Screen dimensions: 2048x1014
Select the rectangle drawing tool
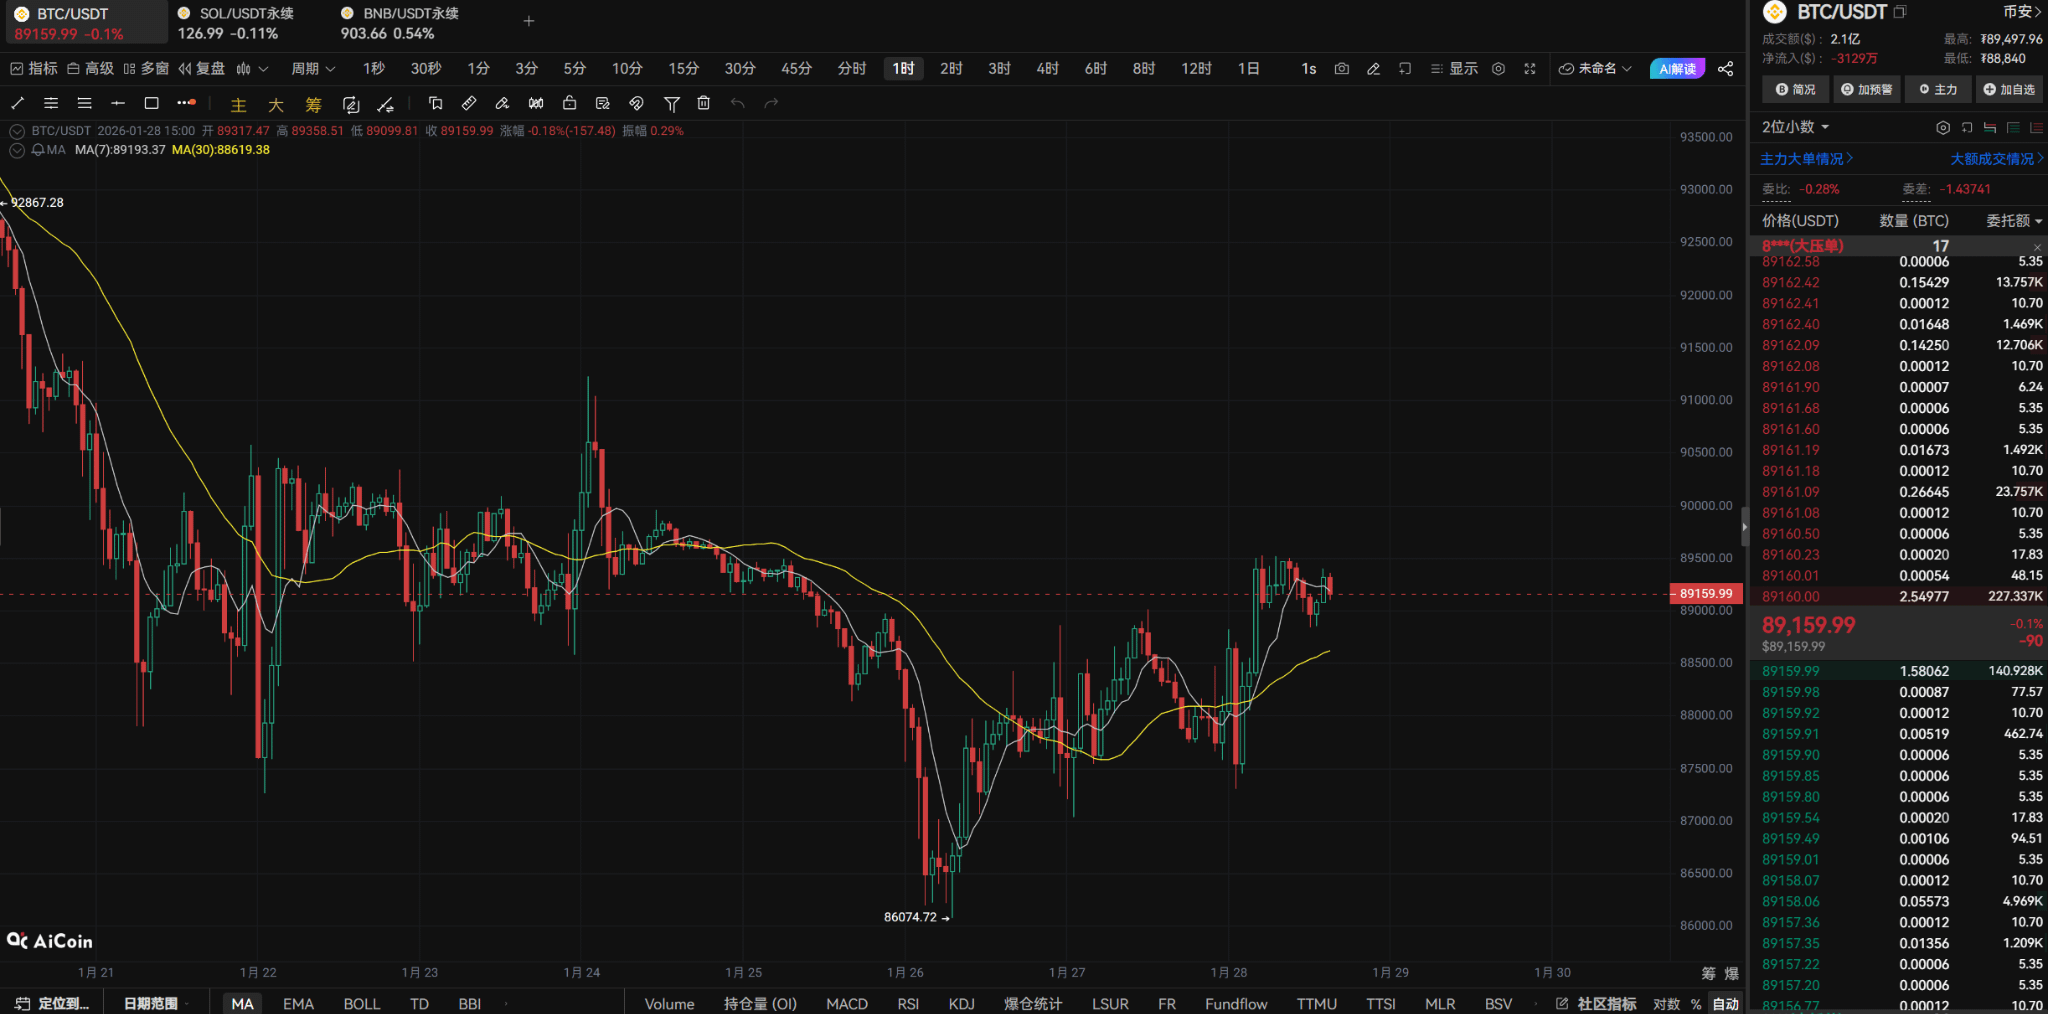152,103
